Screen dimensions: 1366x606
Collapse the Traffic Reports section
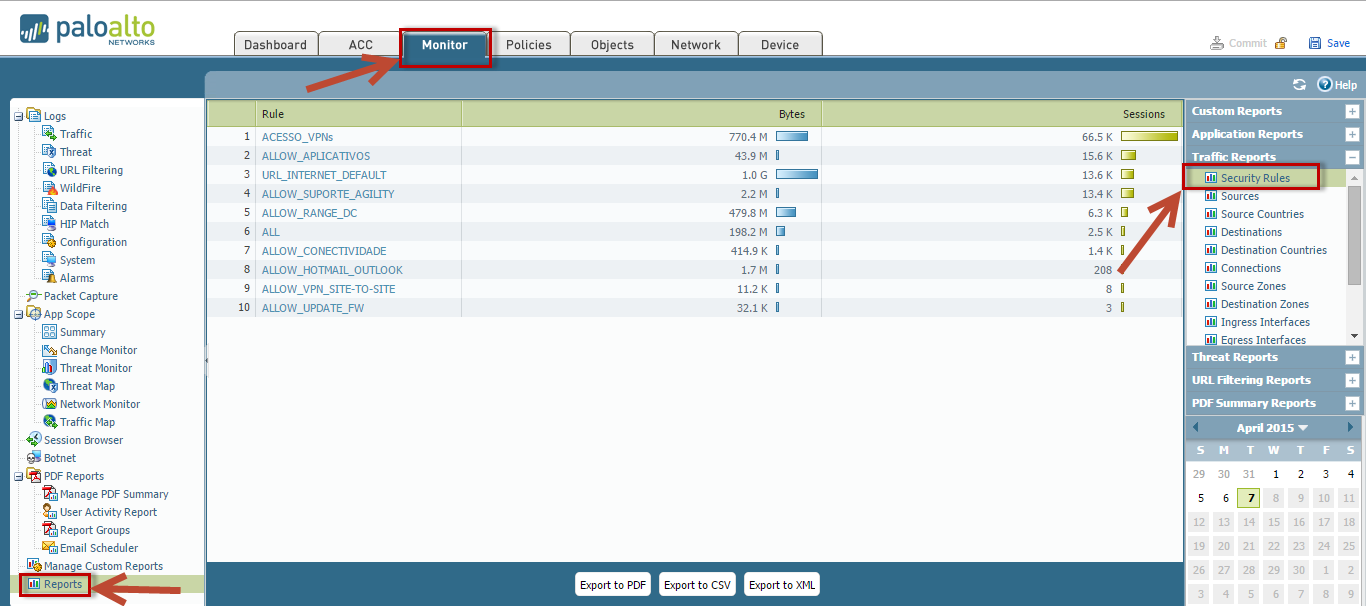(x=1352, y=157)
